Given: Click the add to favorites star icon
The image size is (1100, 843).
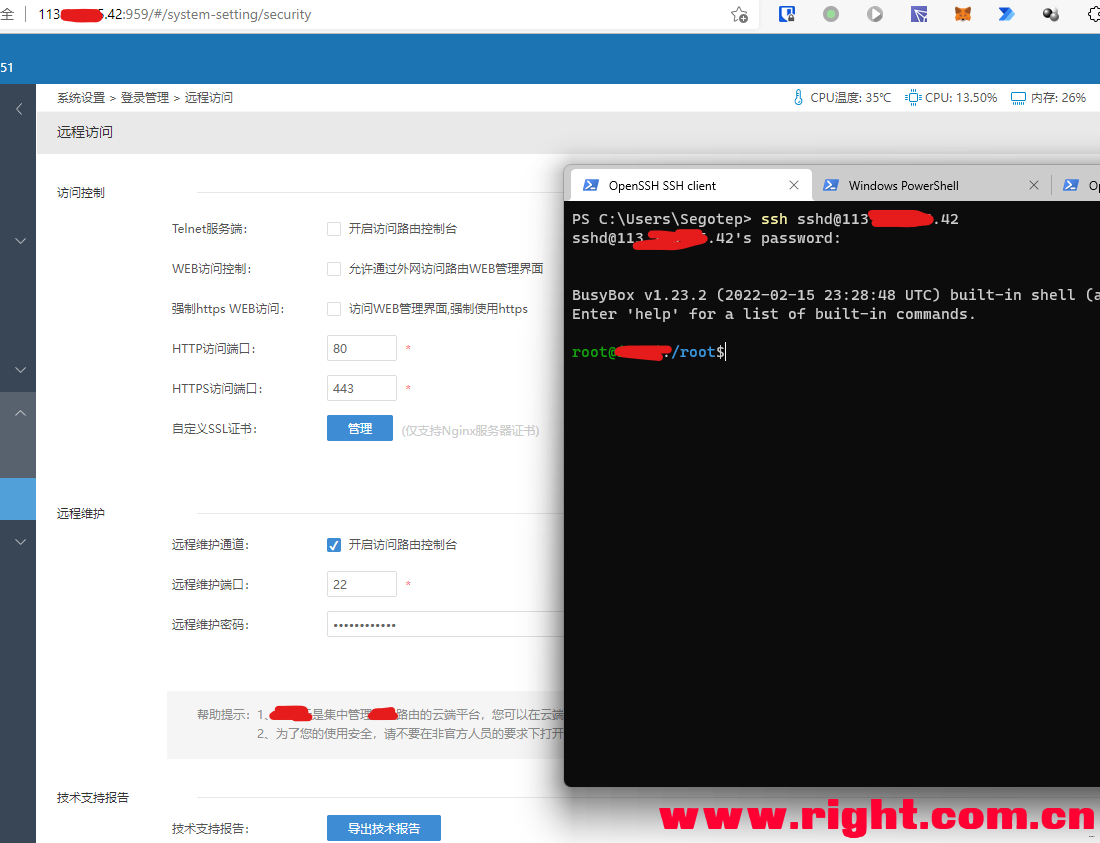Looking at the screenshot, I should tap(739, 15).
